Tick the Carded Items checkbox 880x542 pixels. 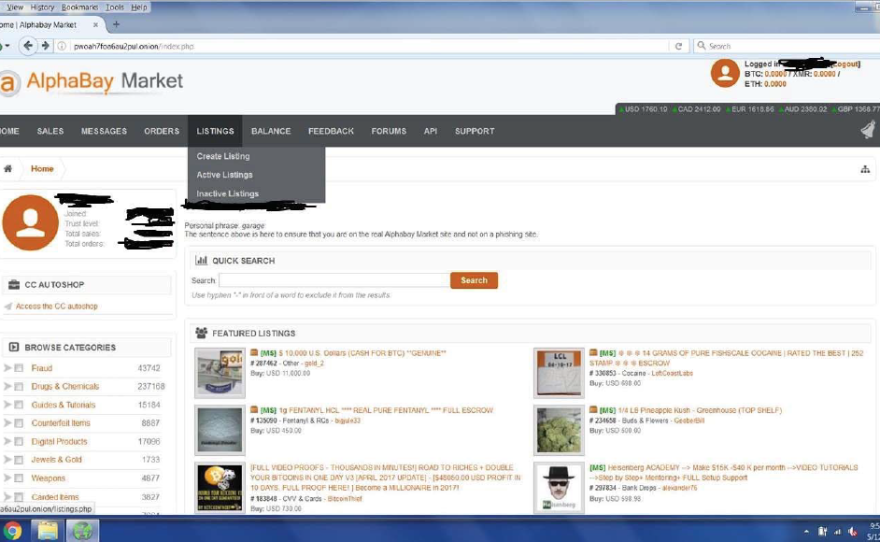(x=19, y=497)
